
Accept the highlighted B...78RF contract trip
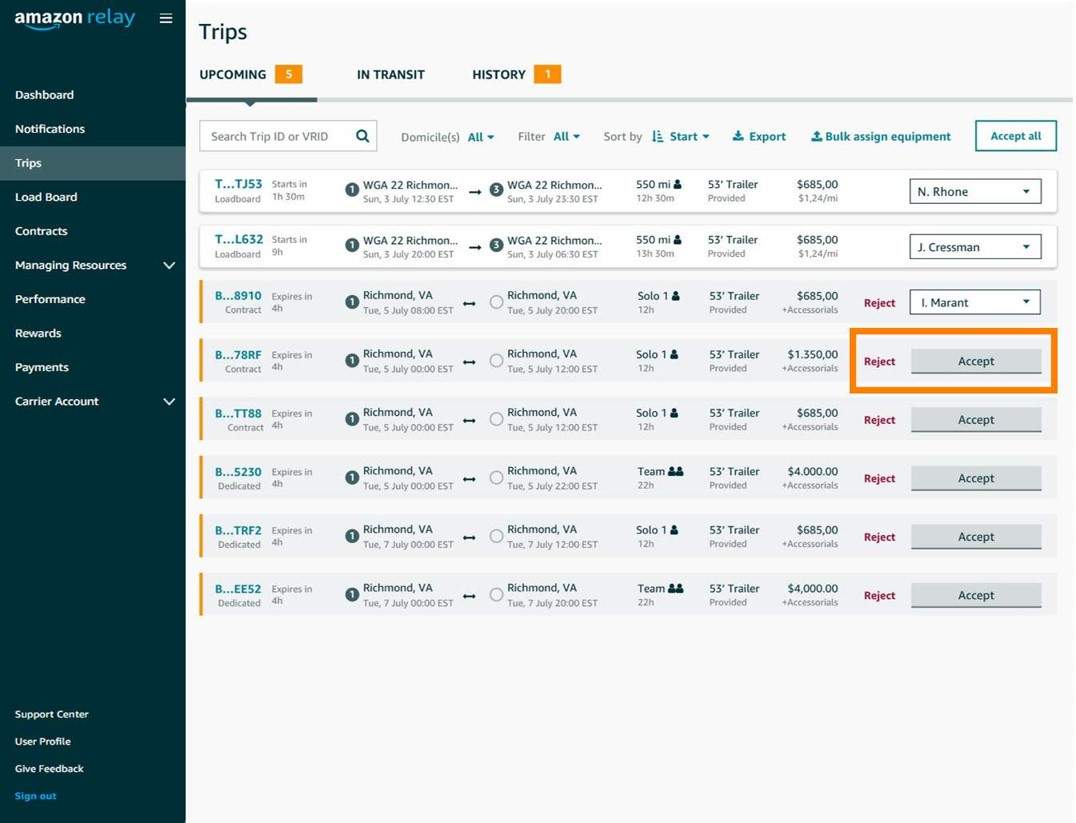click(976, 361)
